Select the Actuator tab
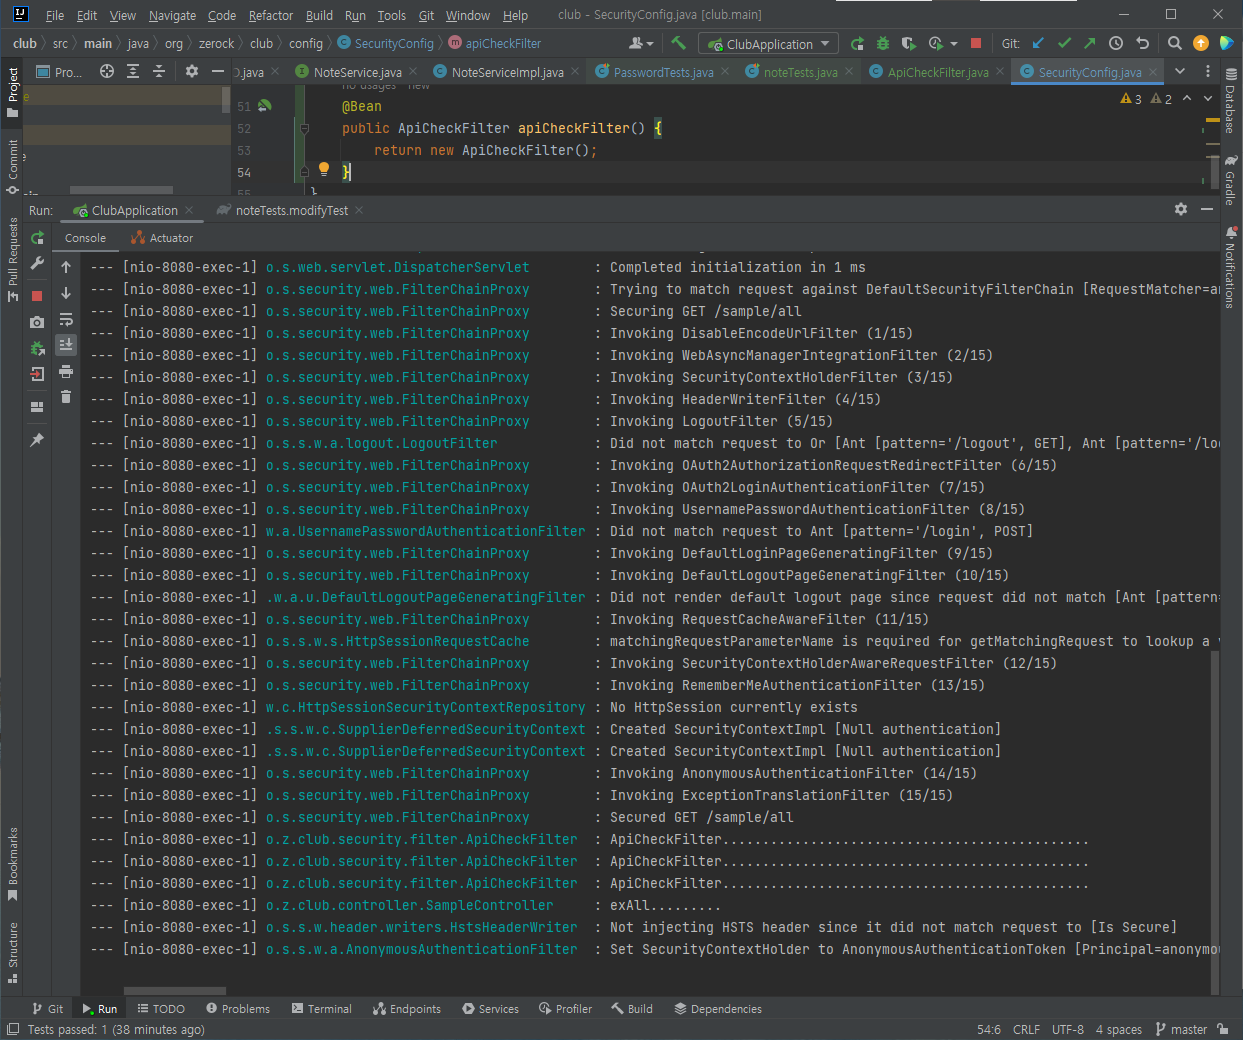Image resolution: width=1243 pixels, height=1040 pixels. pyautogui.click(x=162, y=238)
